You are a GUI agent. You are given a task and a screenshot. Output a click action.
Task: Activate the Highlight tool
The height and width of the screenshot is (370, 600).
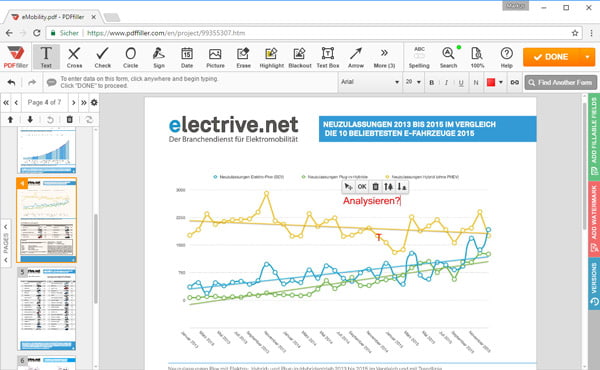272,57
